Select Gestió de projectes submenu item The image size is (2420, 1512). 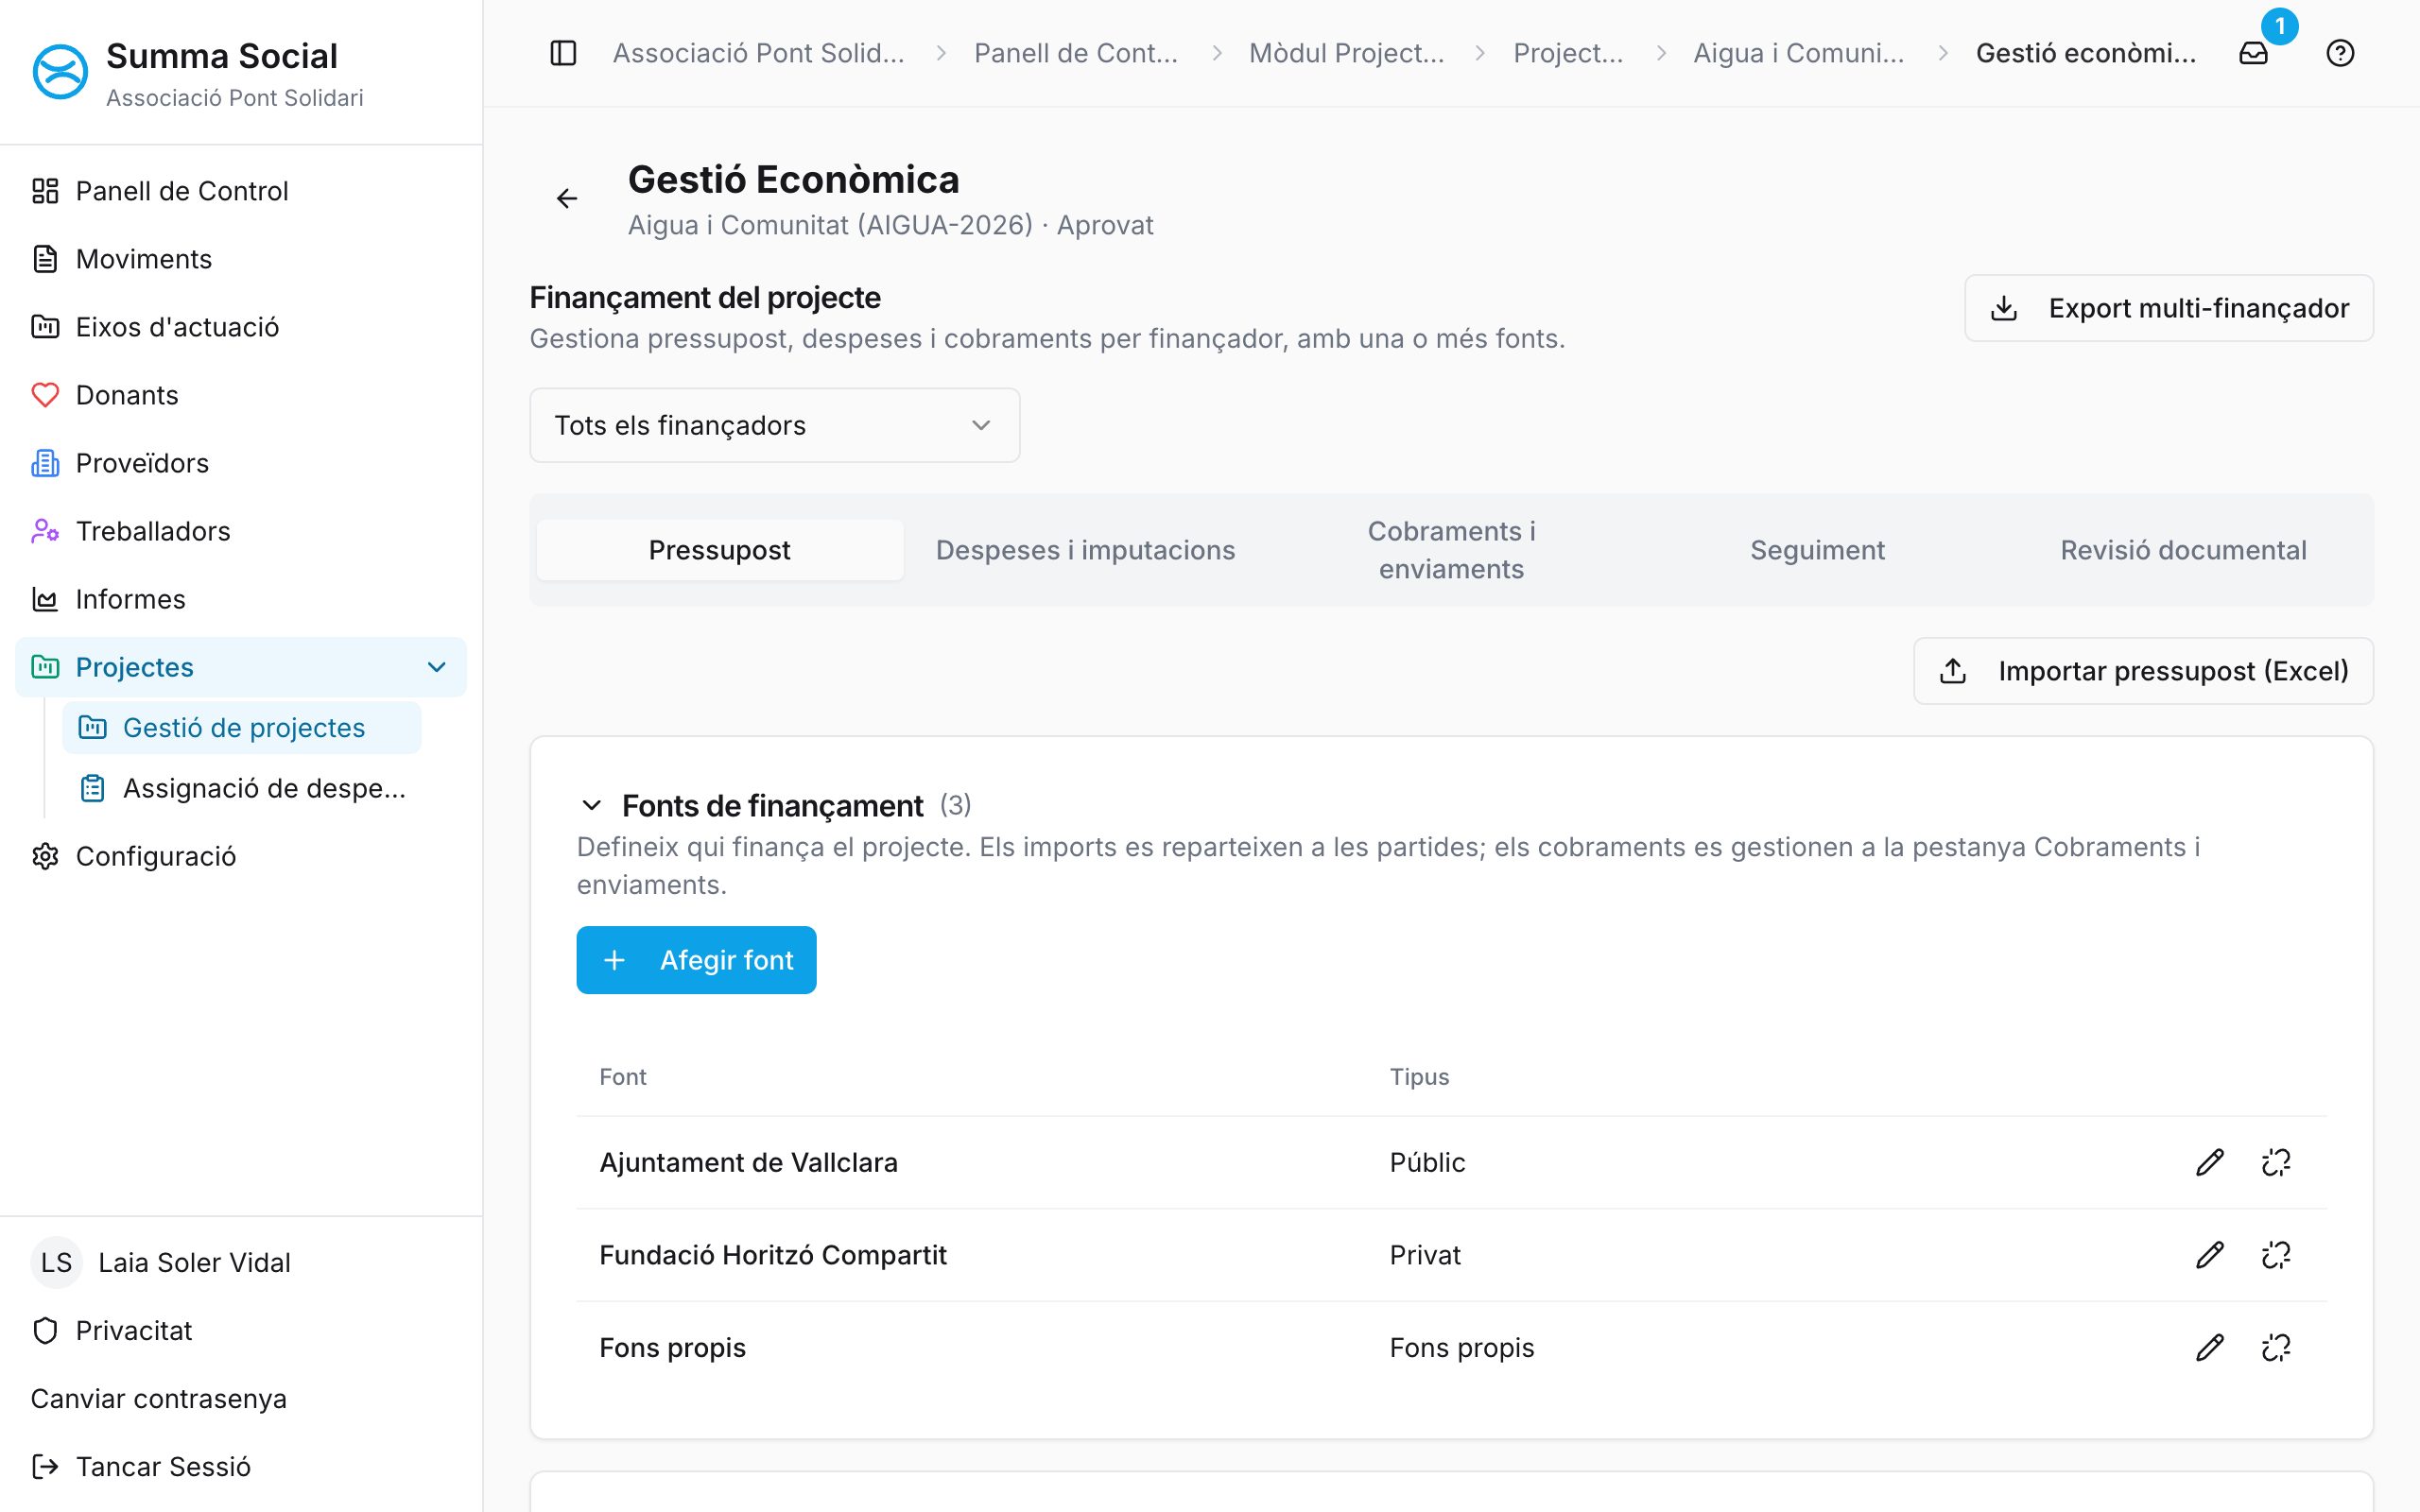[x=241, y=728]
